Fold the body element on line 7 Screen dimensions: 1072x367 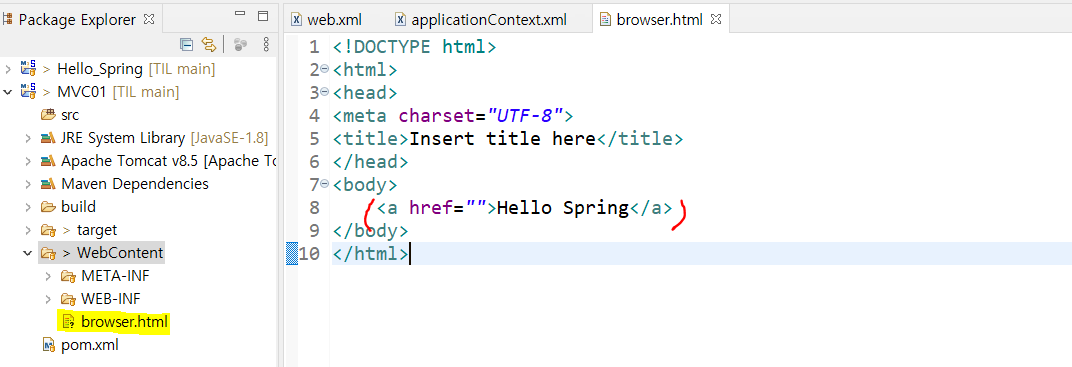[x=325, y=185]
